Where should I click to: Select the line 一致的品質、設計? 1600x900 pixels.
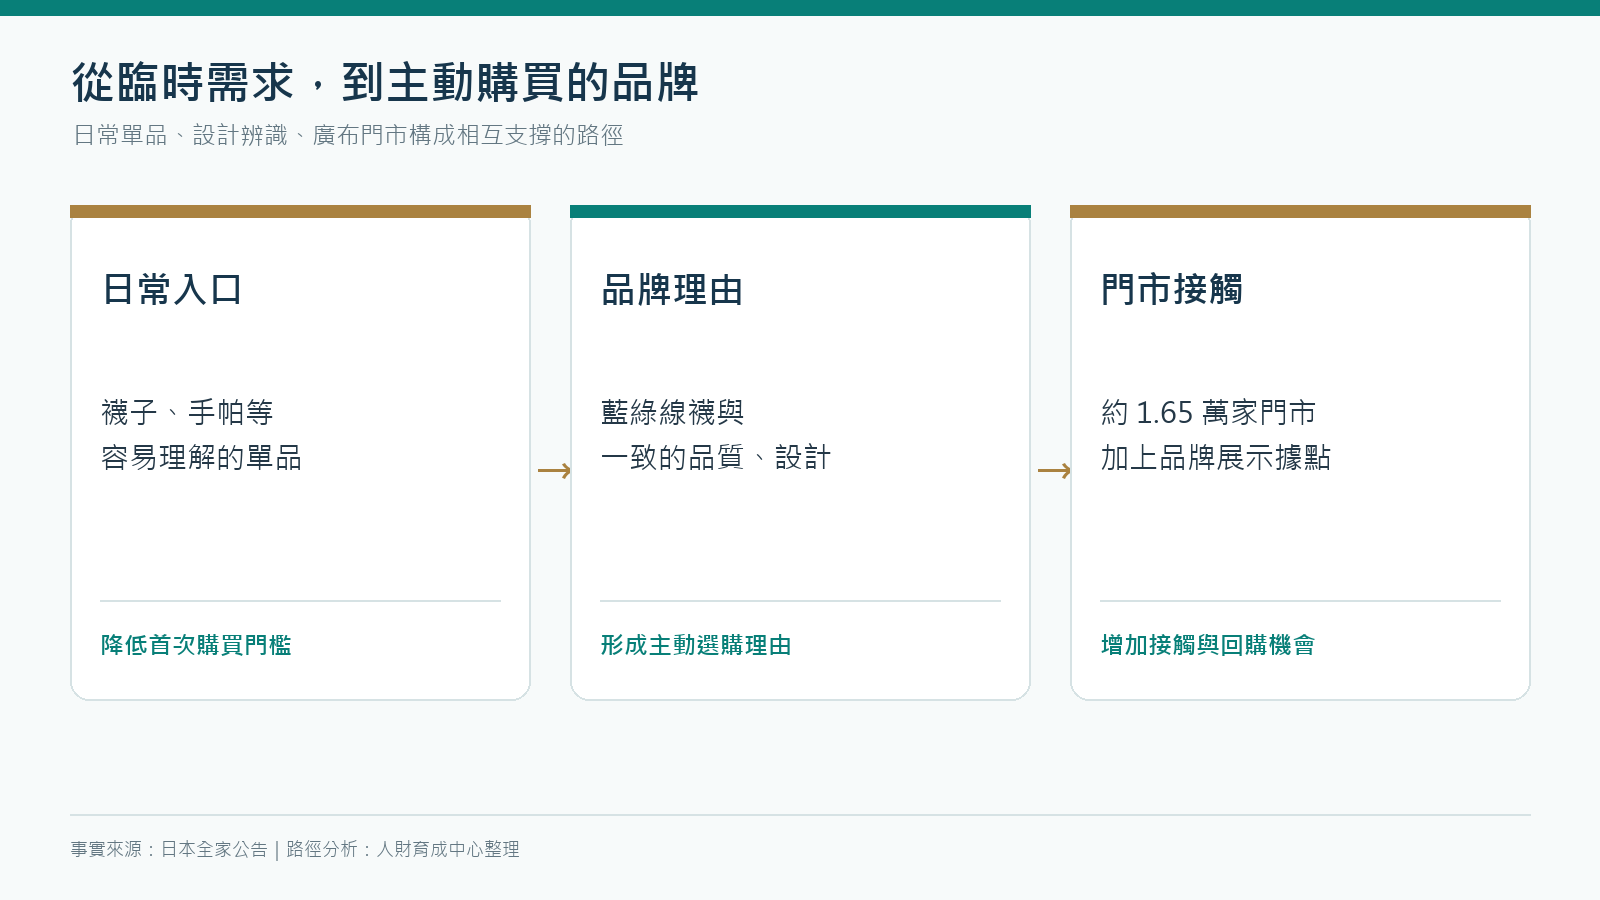(716, 457)
